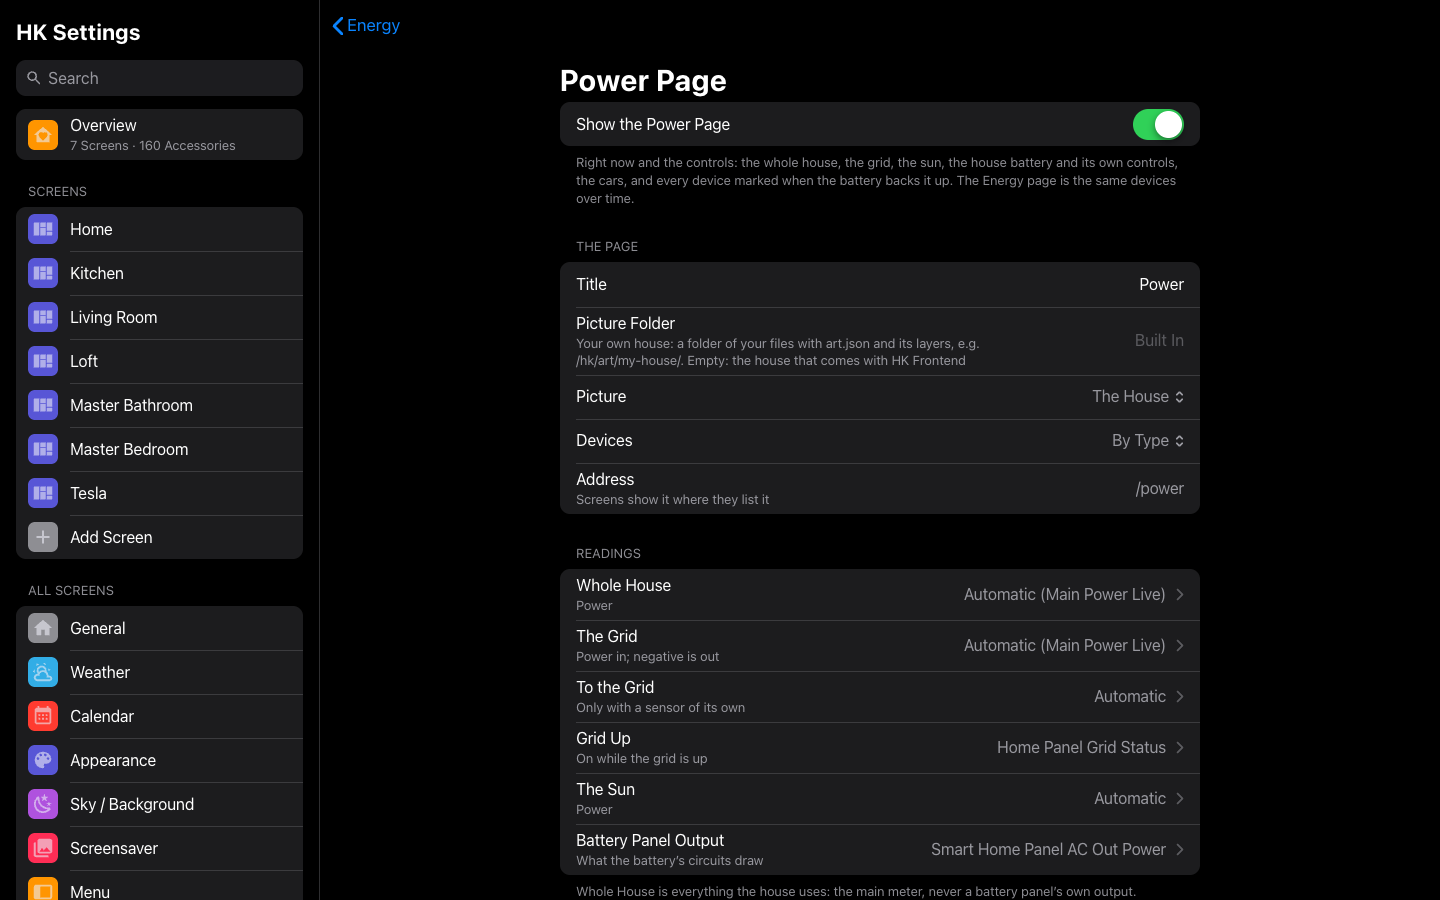Click the Tesla screen icon

coord(43,493)
